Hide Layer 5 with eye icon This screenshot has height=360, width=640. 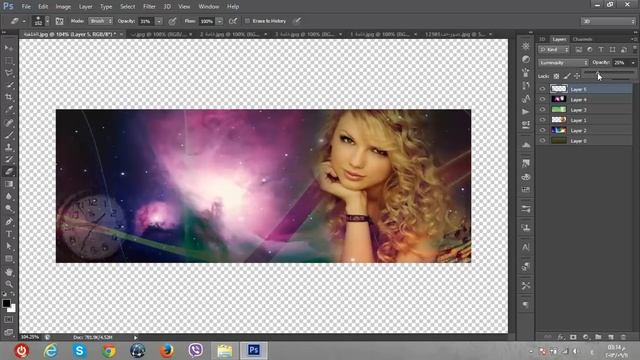[x=542, y=89]
